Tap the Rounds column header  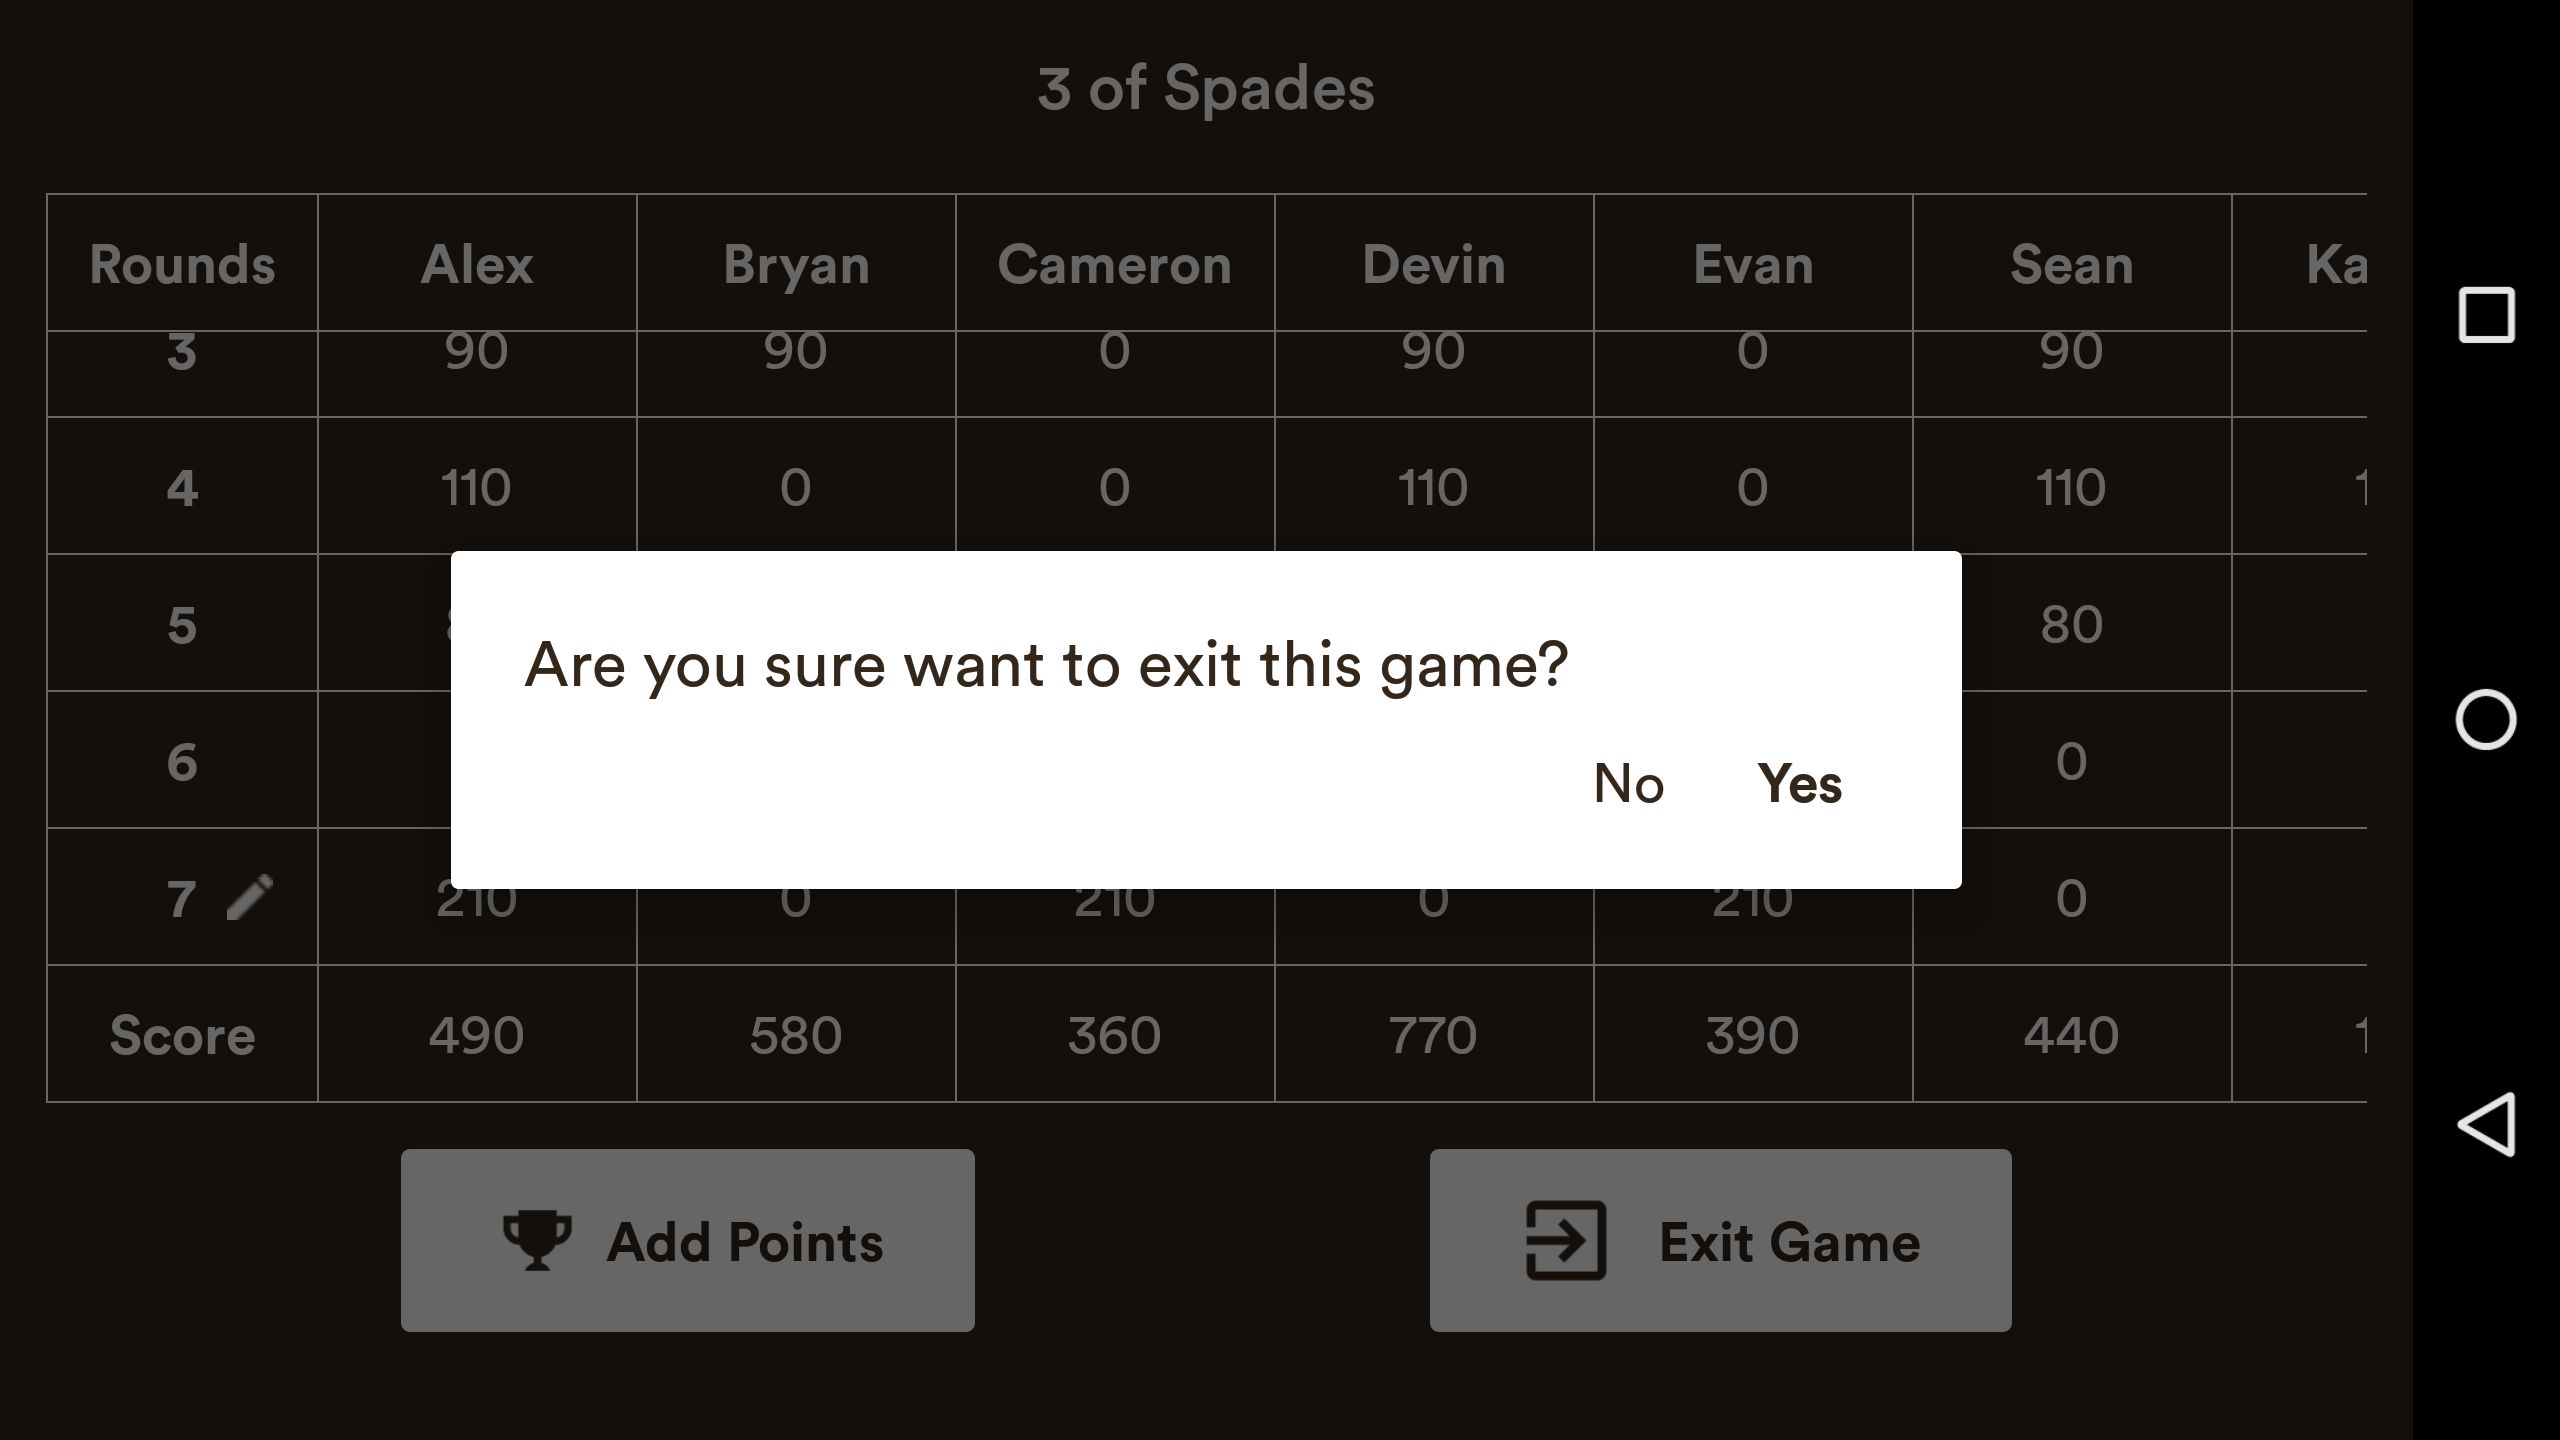[x=182, y=264]
